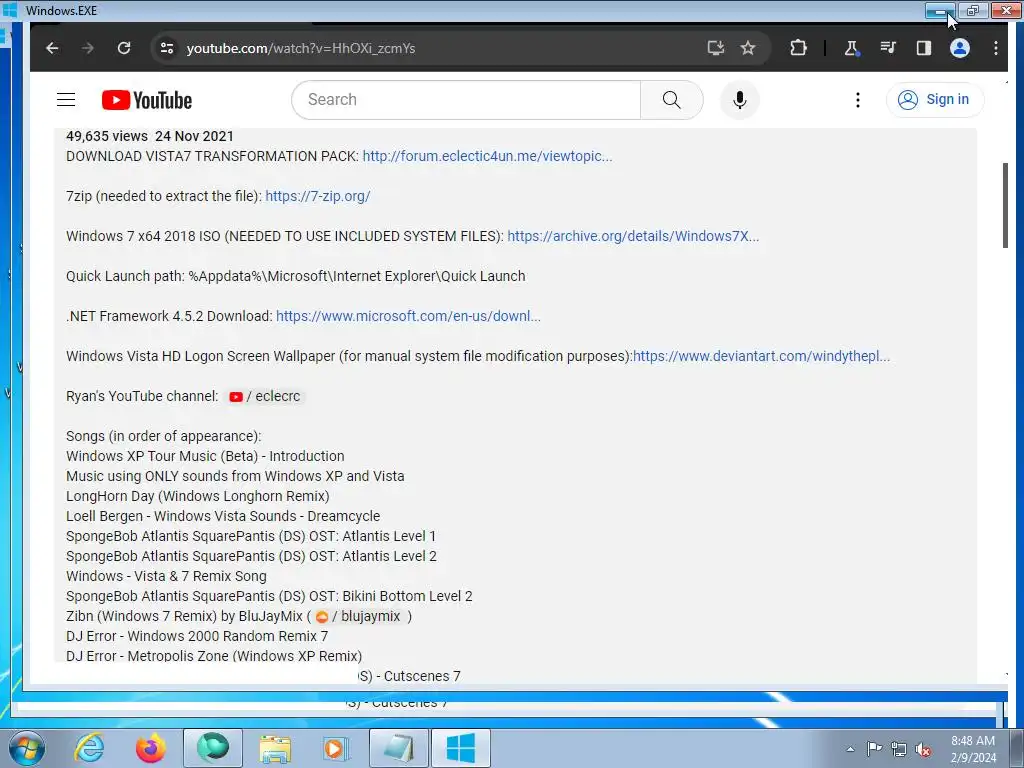Open the forum.eclectic4un.me transformation pack link
1024x768 pixels.
[x=487, y=156]
